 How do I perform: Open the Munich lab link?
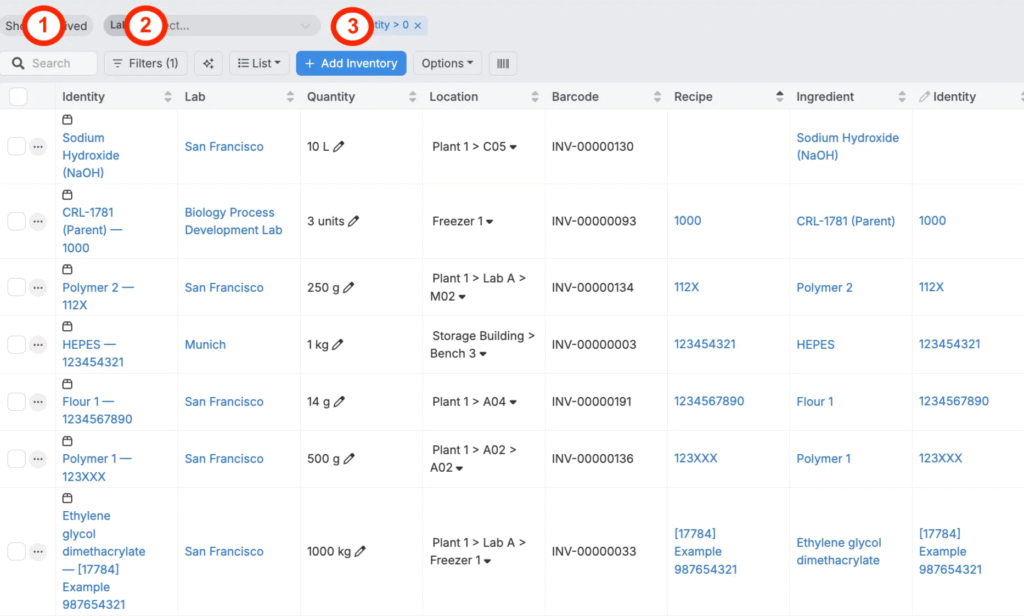[x=205, y=345]
